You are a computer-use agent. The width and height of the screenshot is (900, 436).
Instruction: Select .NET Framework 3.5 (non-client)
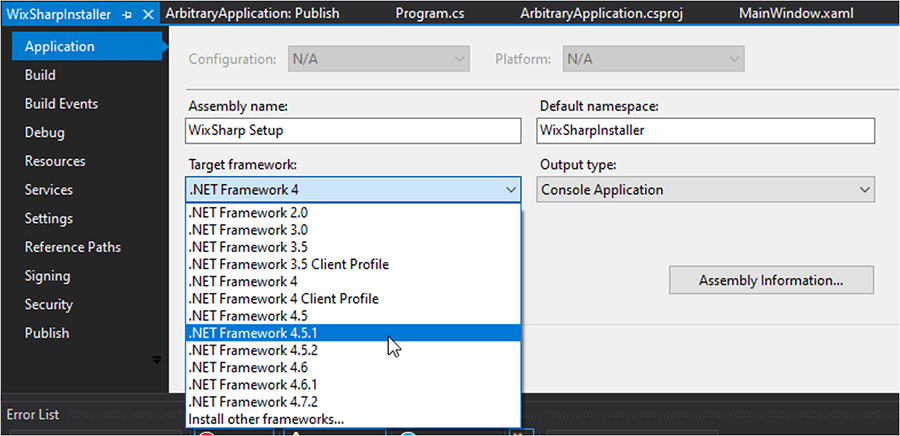(x=354, y=247)
